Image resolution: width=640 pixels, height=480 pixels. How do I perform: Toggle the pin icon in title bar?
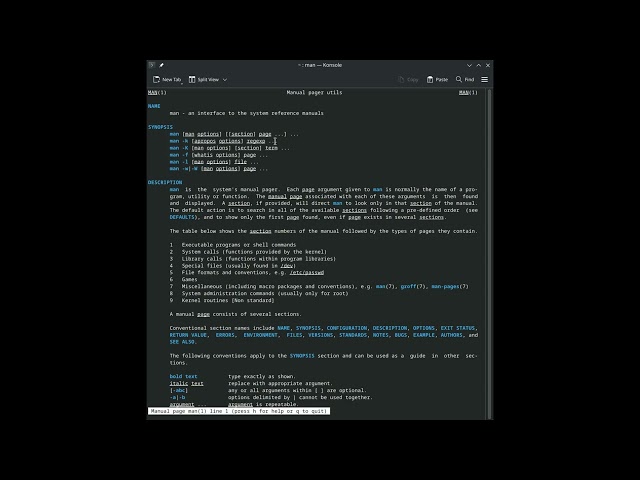tap(162, 65)
